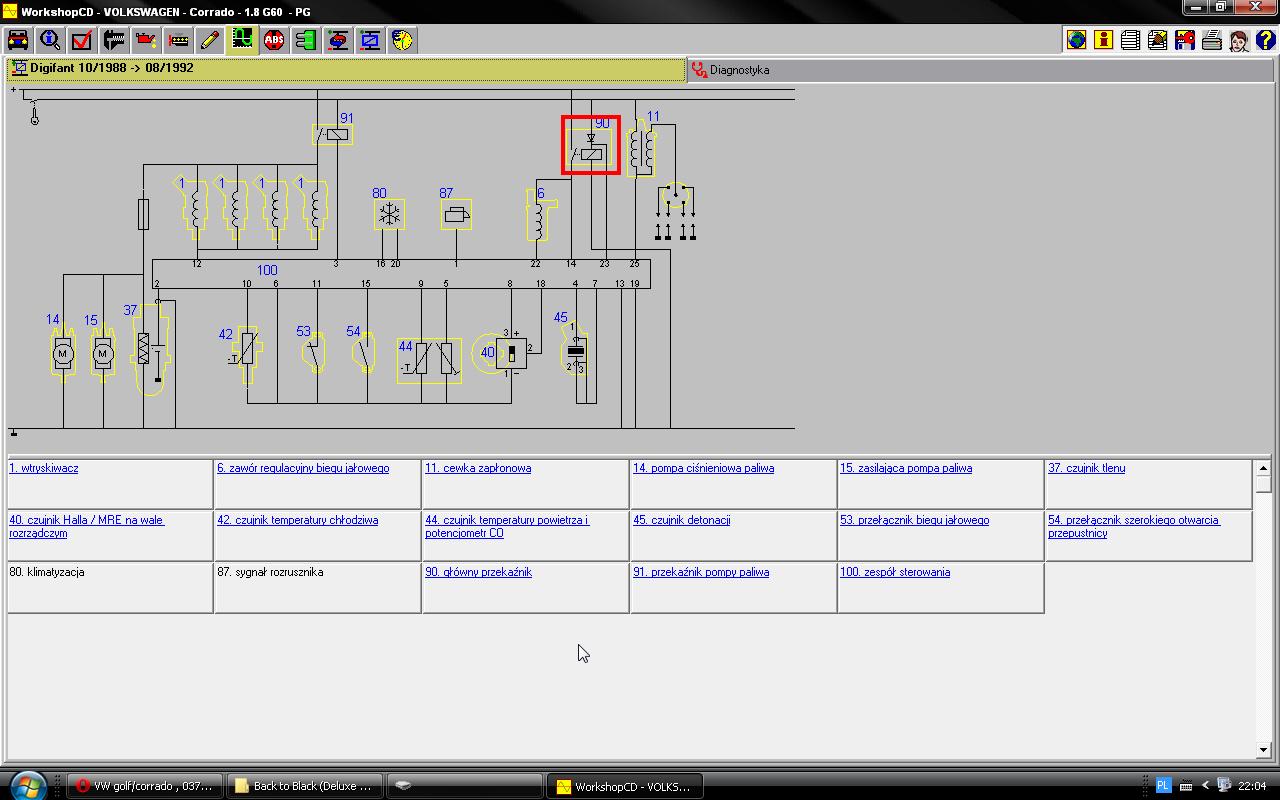Open help with the question mark icon

1265,40
